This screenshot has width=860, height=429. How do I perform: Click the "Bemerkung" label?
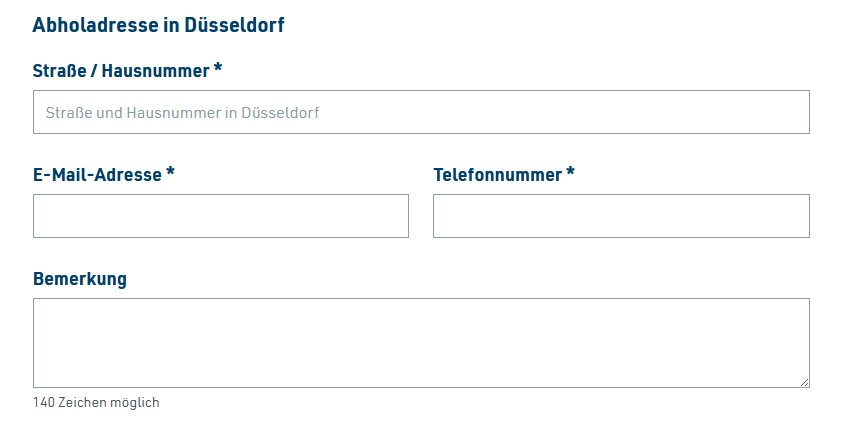(x=80, y=279)
